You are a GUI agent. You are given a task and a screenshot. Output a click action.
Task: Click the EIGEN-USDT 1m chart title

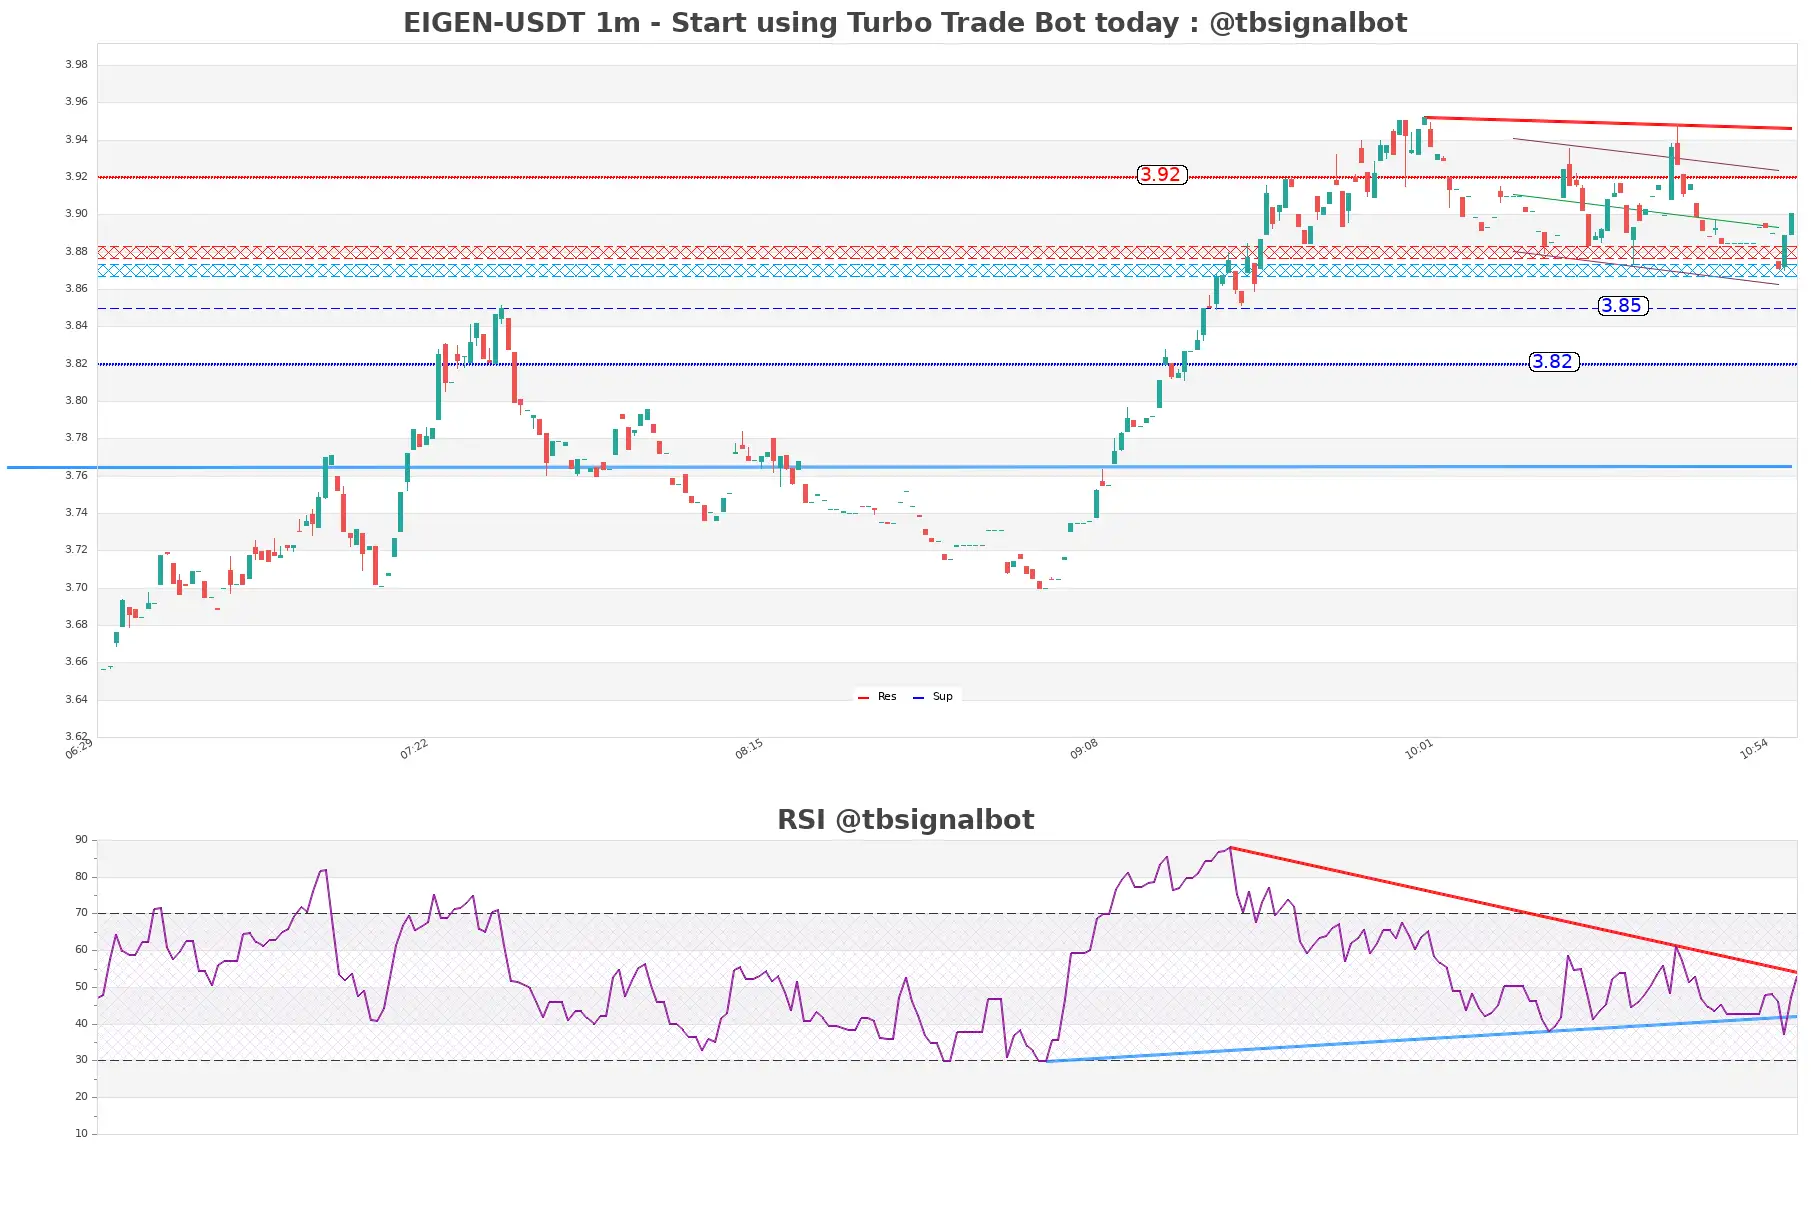[x=905, y=23]
